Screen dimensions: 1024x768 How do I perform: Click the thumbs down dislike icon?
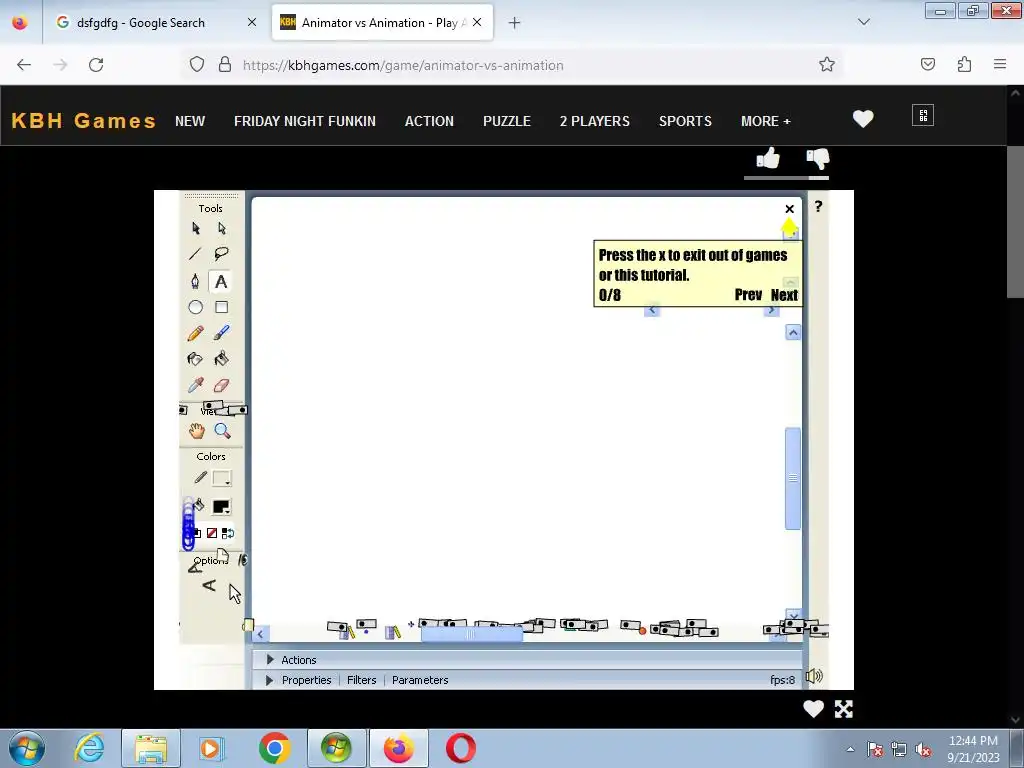tap(818, 159)
